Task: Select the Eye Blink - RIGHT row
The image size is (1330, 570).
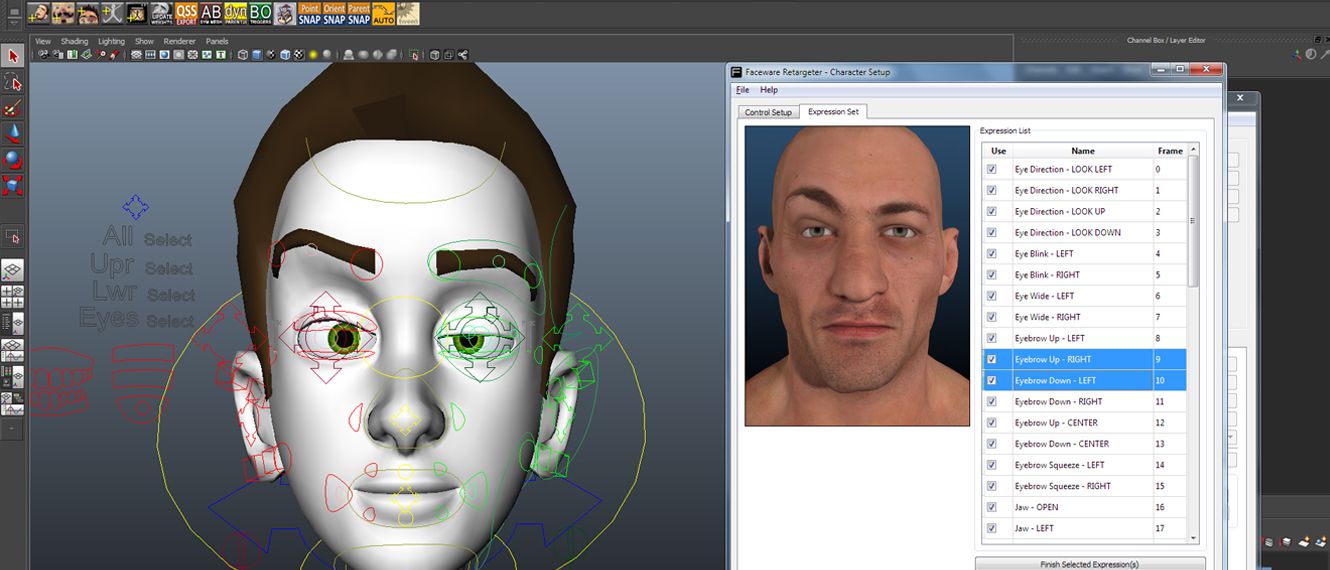Action: pyautogui.click(x=1085, y=275)
